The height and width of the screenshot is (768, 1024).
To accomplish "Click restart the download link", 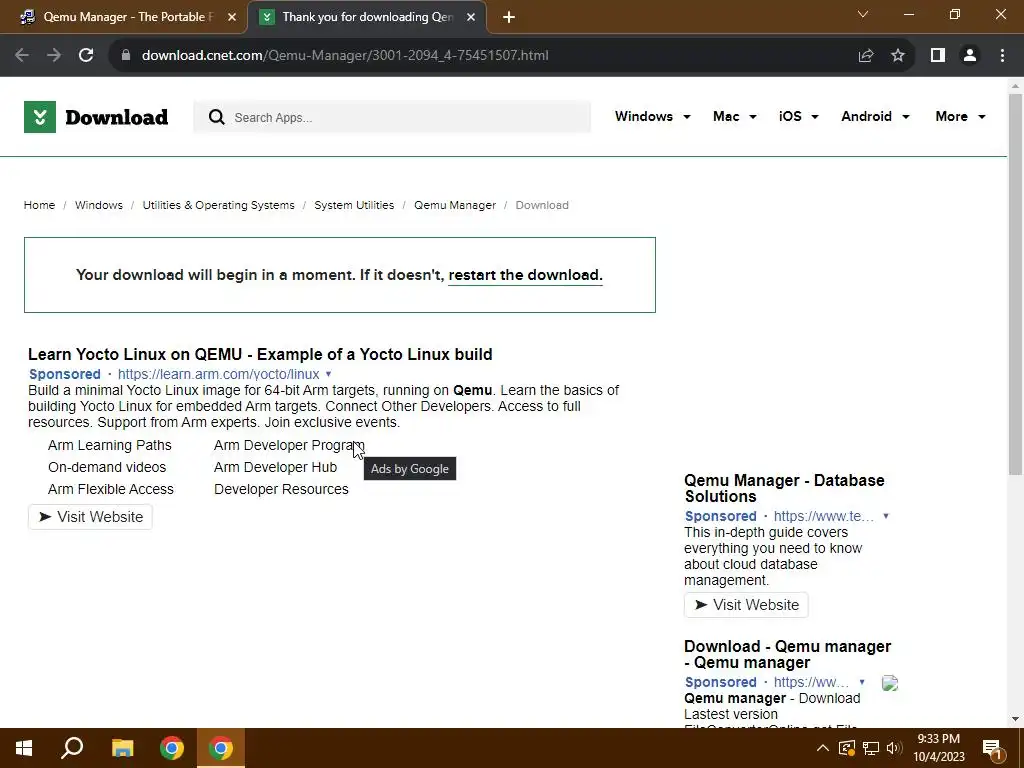I will point(525,275).
